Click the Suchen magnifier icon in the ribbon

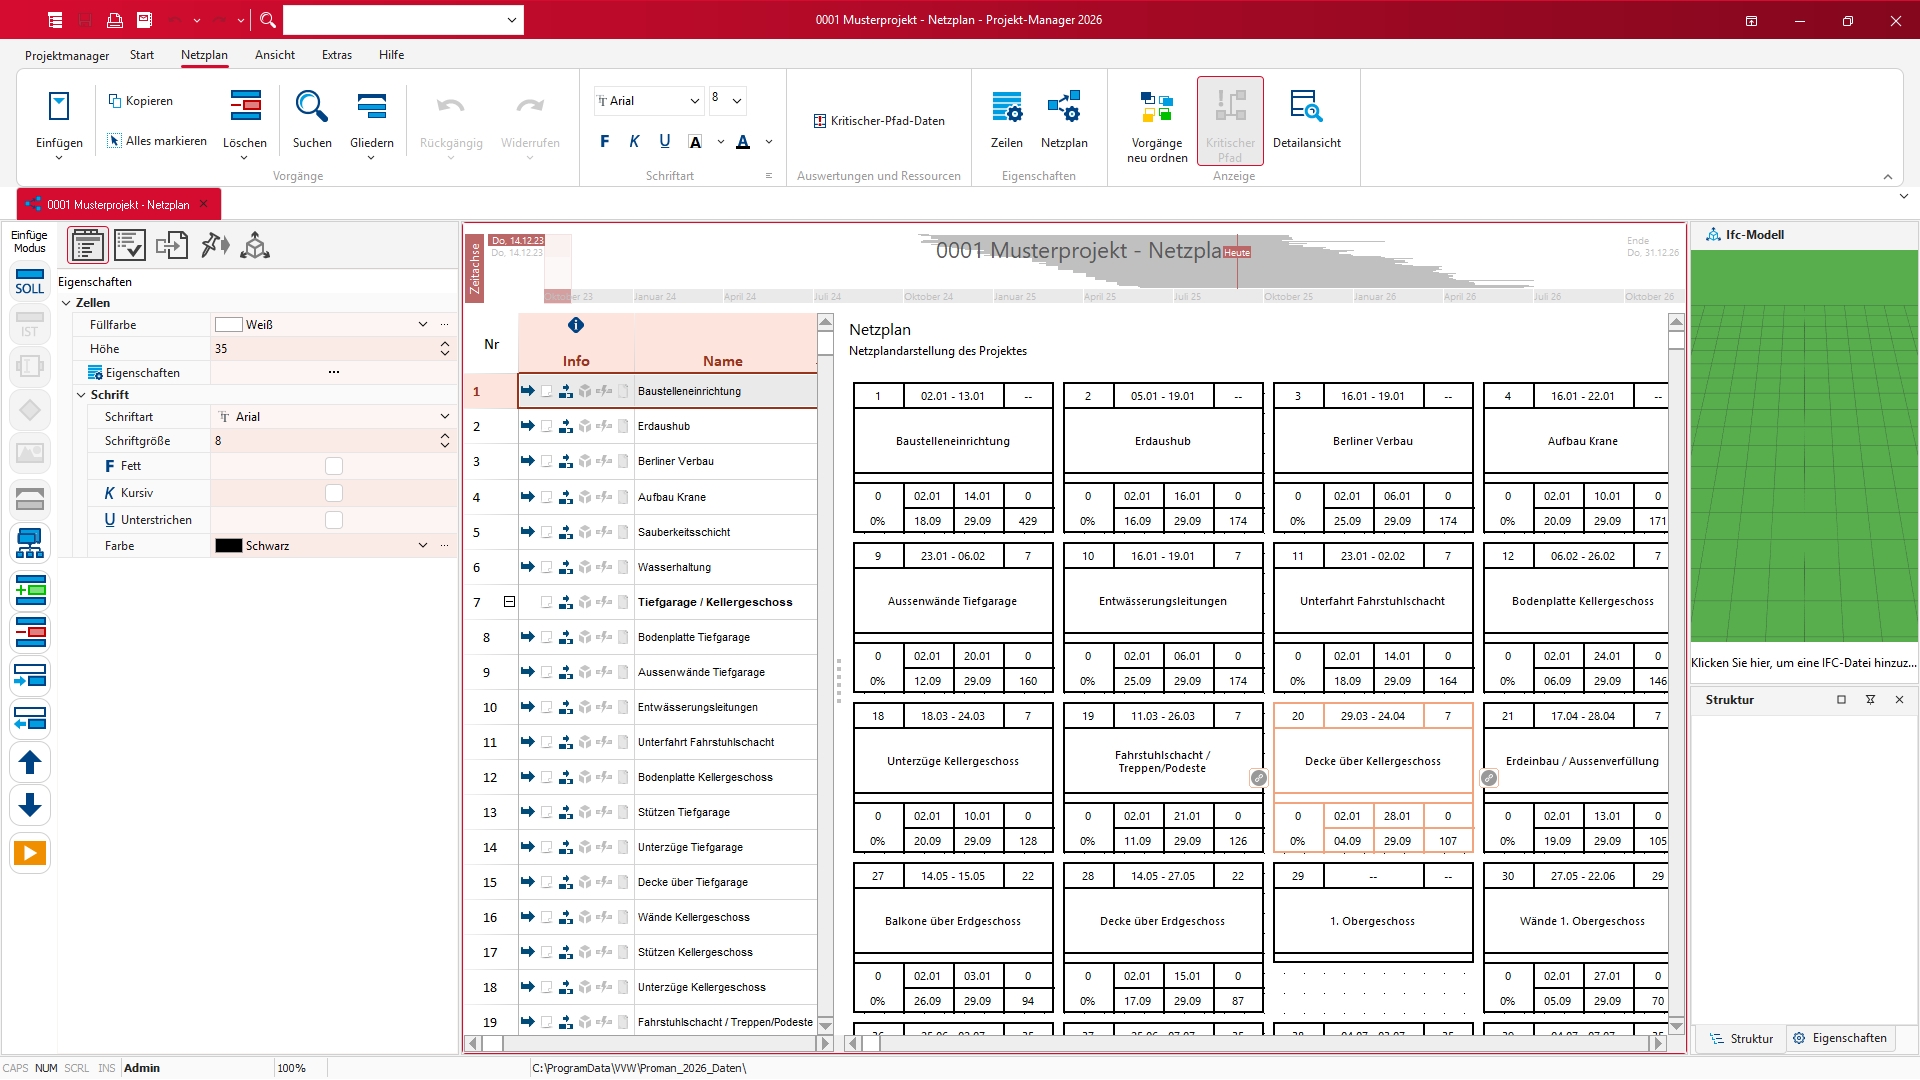[x=311, y=106]
